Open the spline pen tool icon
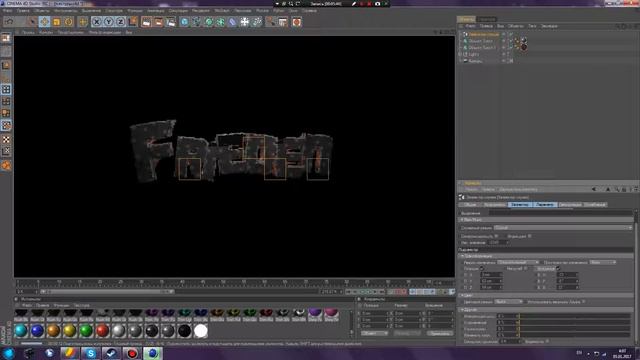The height and width of the screenshot is (360, 640). [197, 22]
